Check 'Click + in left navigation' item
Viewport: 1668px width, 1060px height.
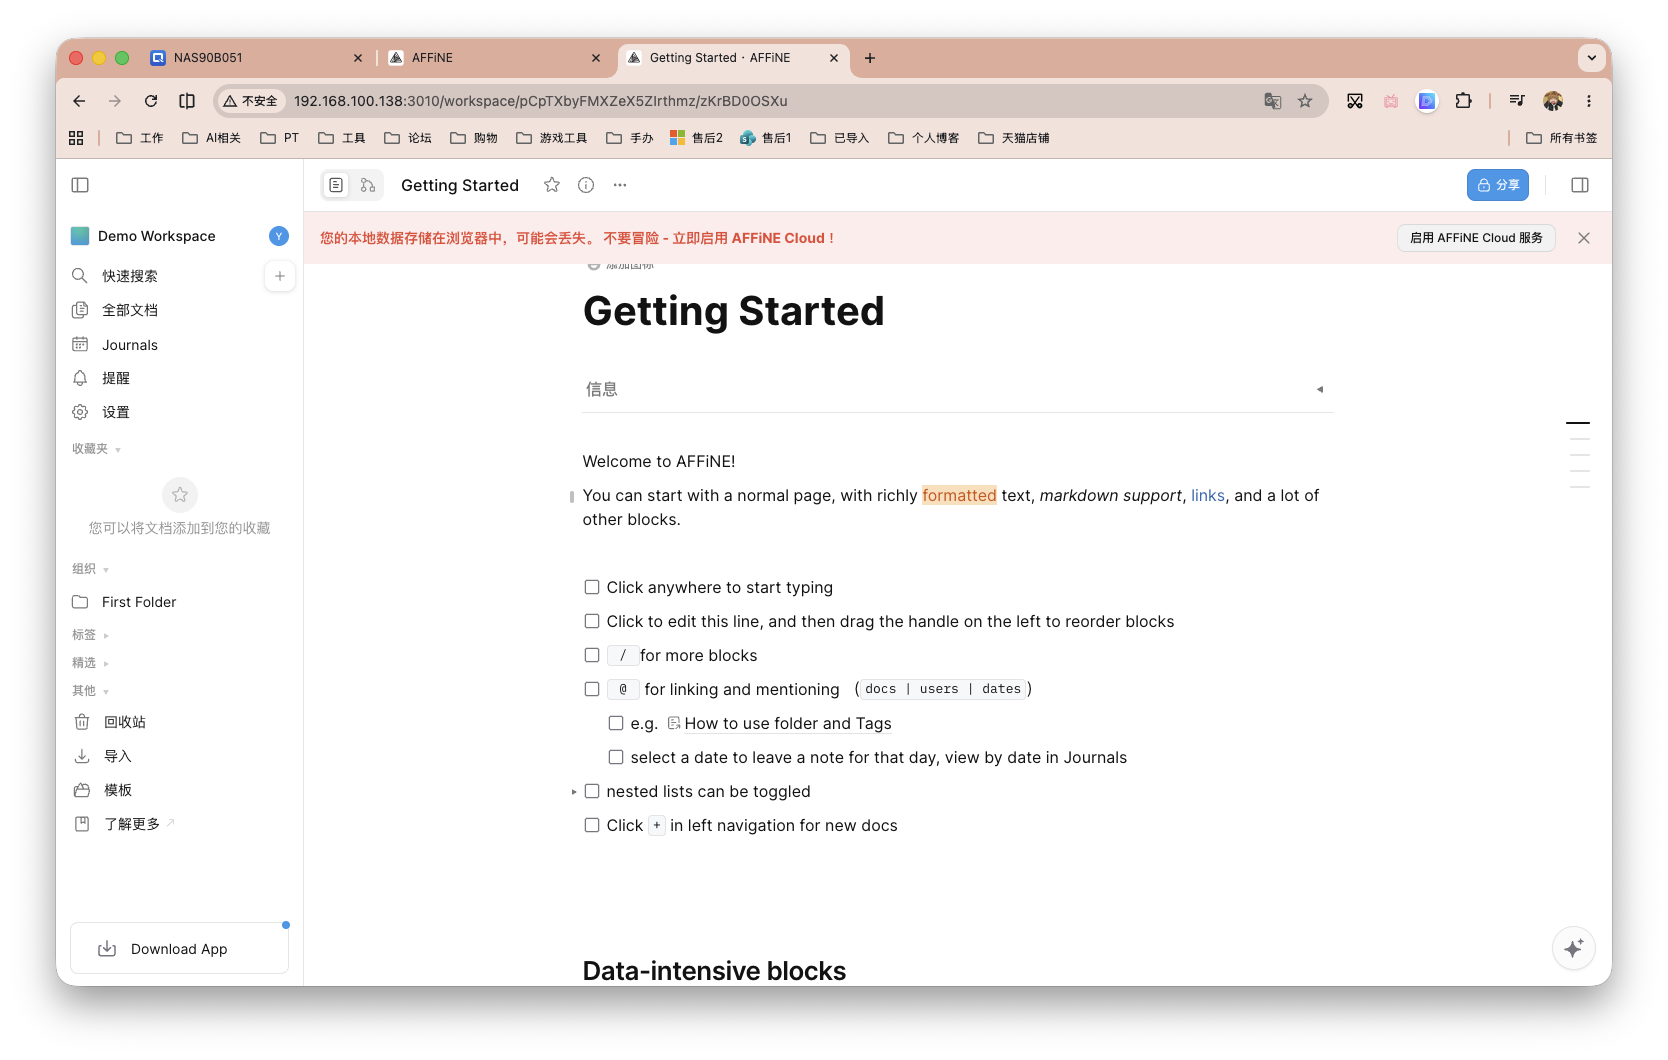click(592, 826)
